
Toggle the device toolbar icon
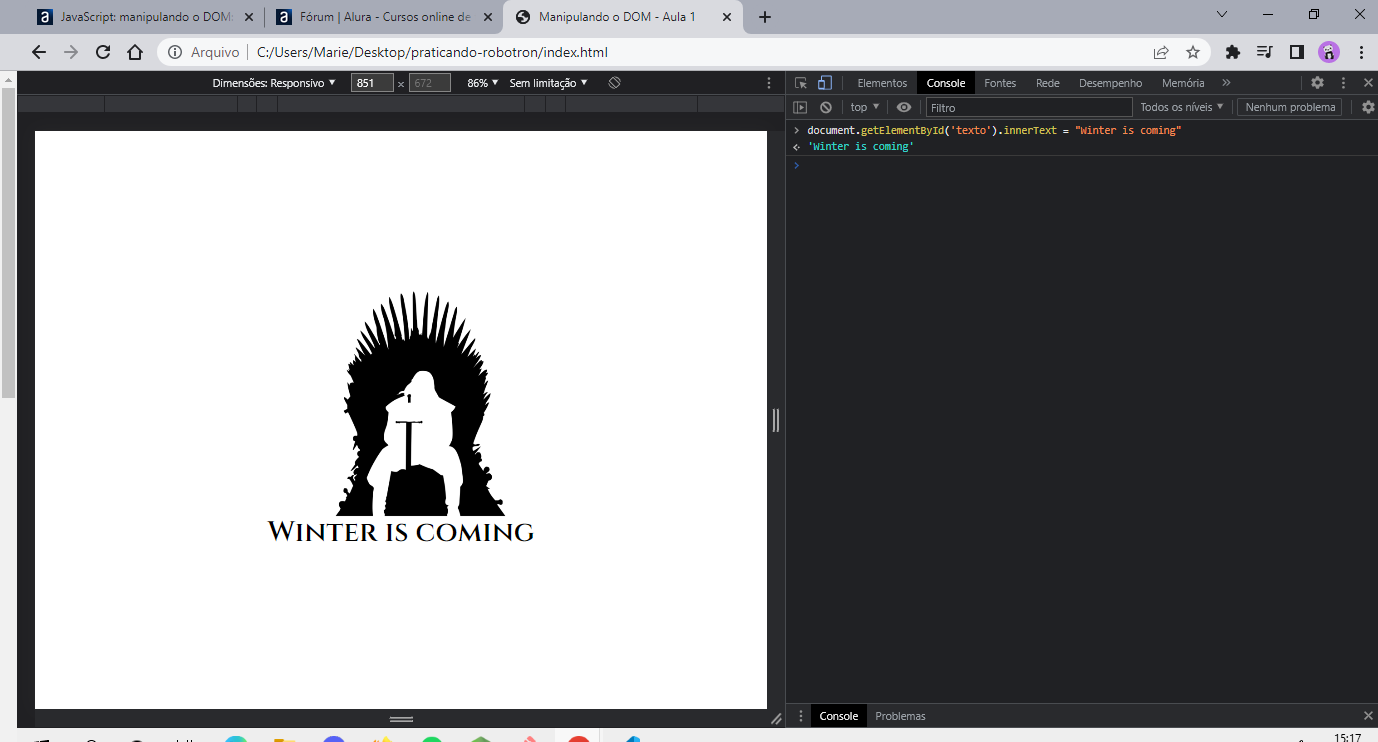[824, 83]
